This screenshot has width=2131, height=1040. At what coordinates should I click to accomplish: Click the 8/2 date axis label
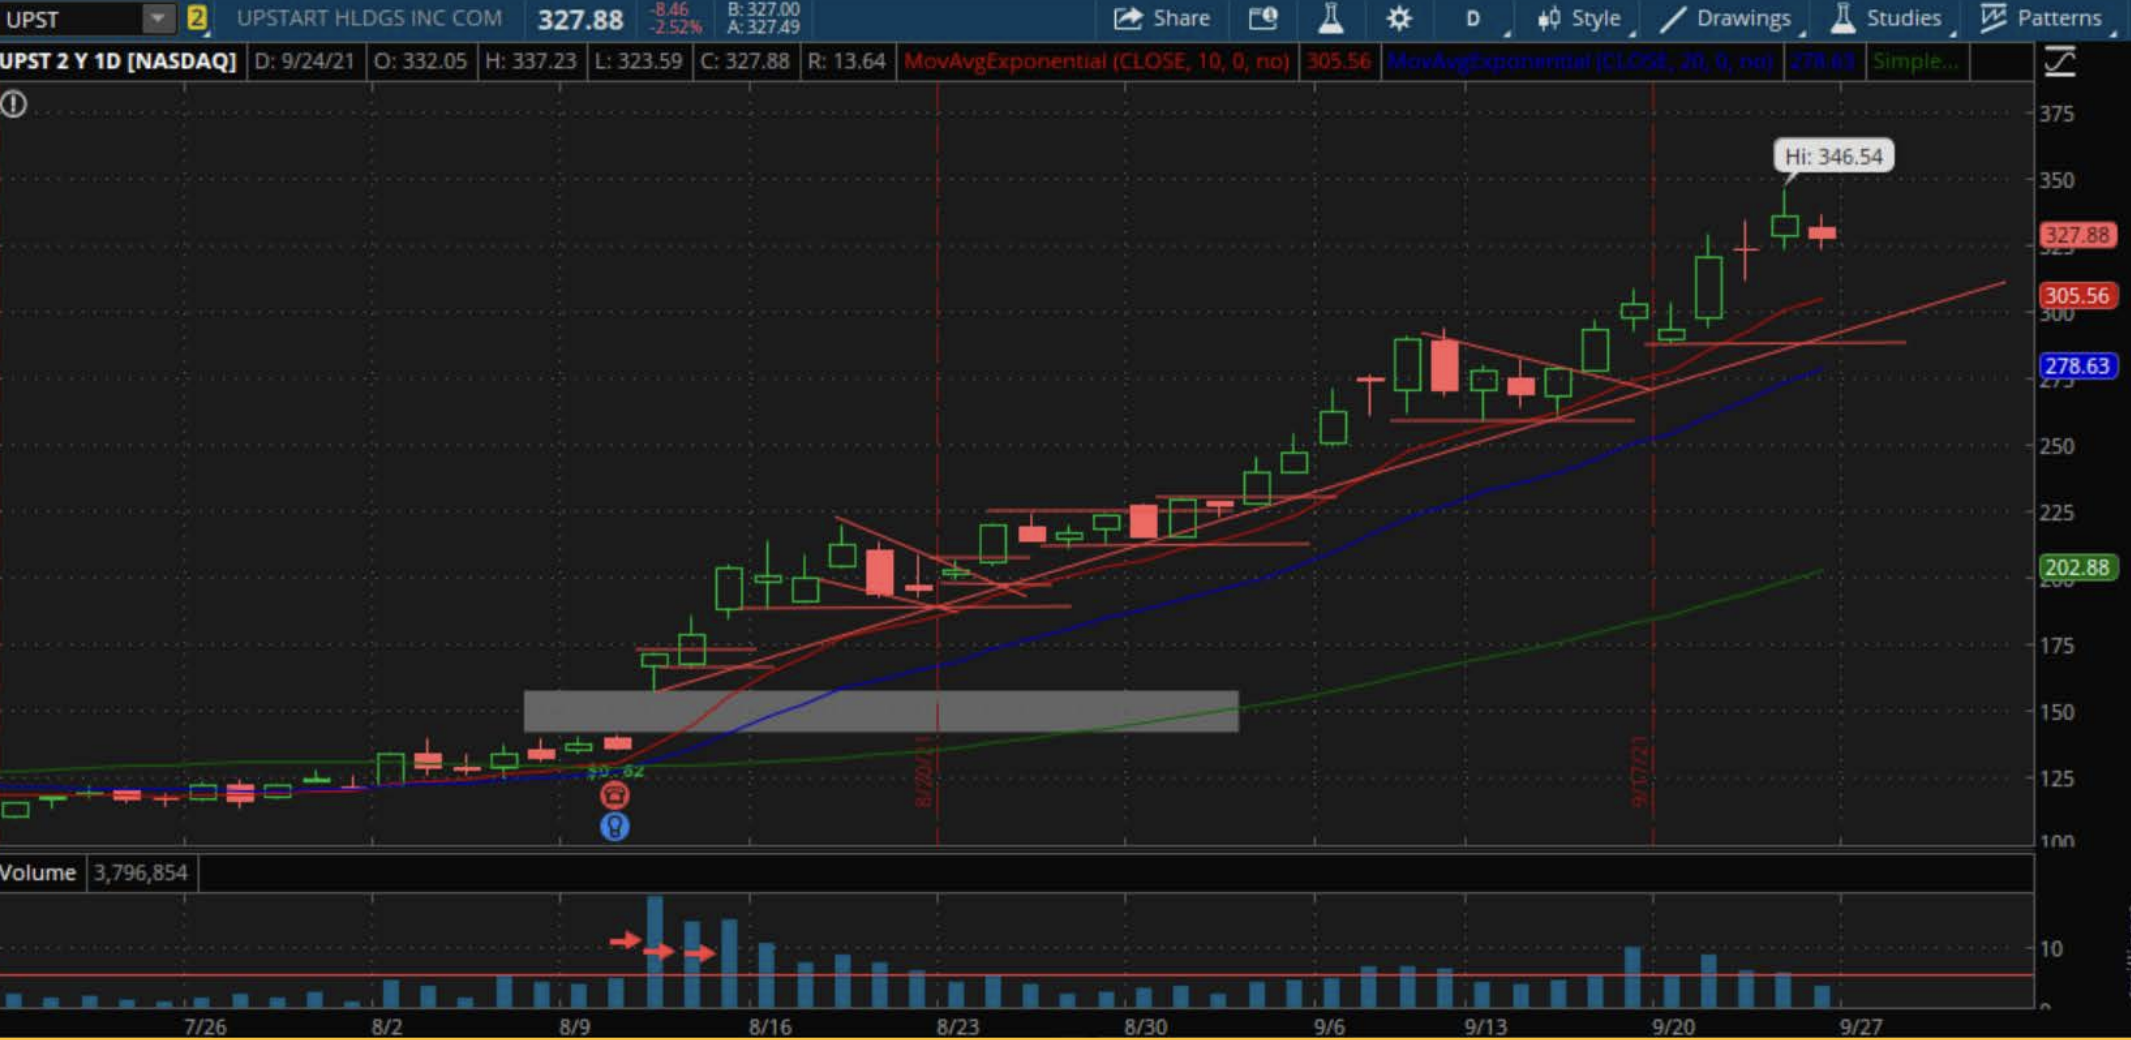pos(387,1027)
